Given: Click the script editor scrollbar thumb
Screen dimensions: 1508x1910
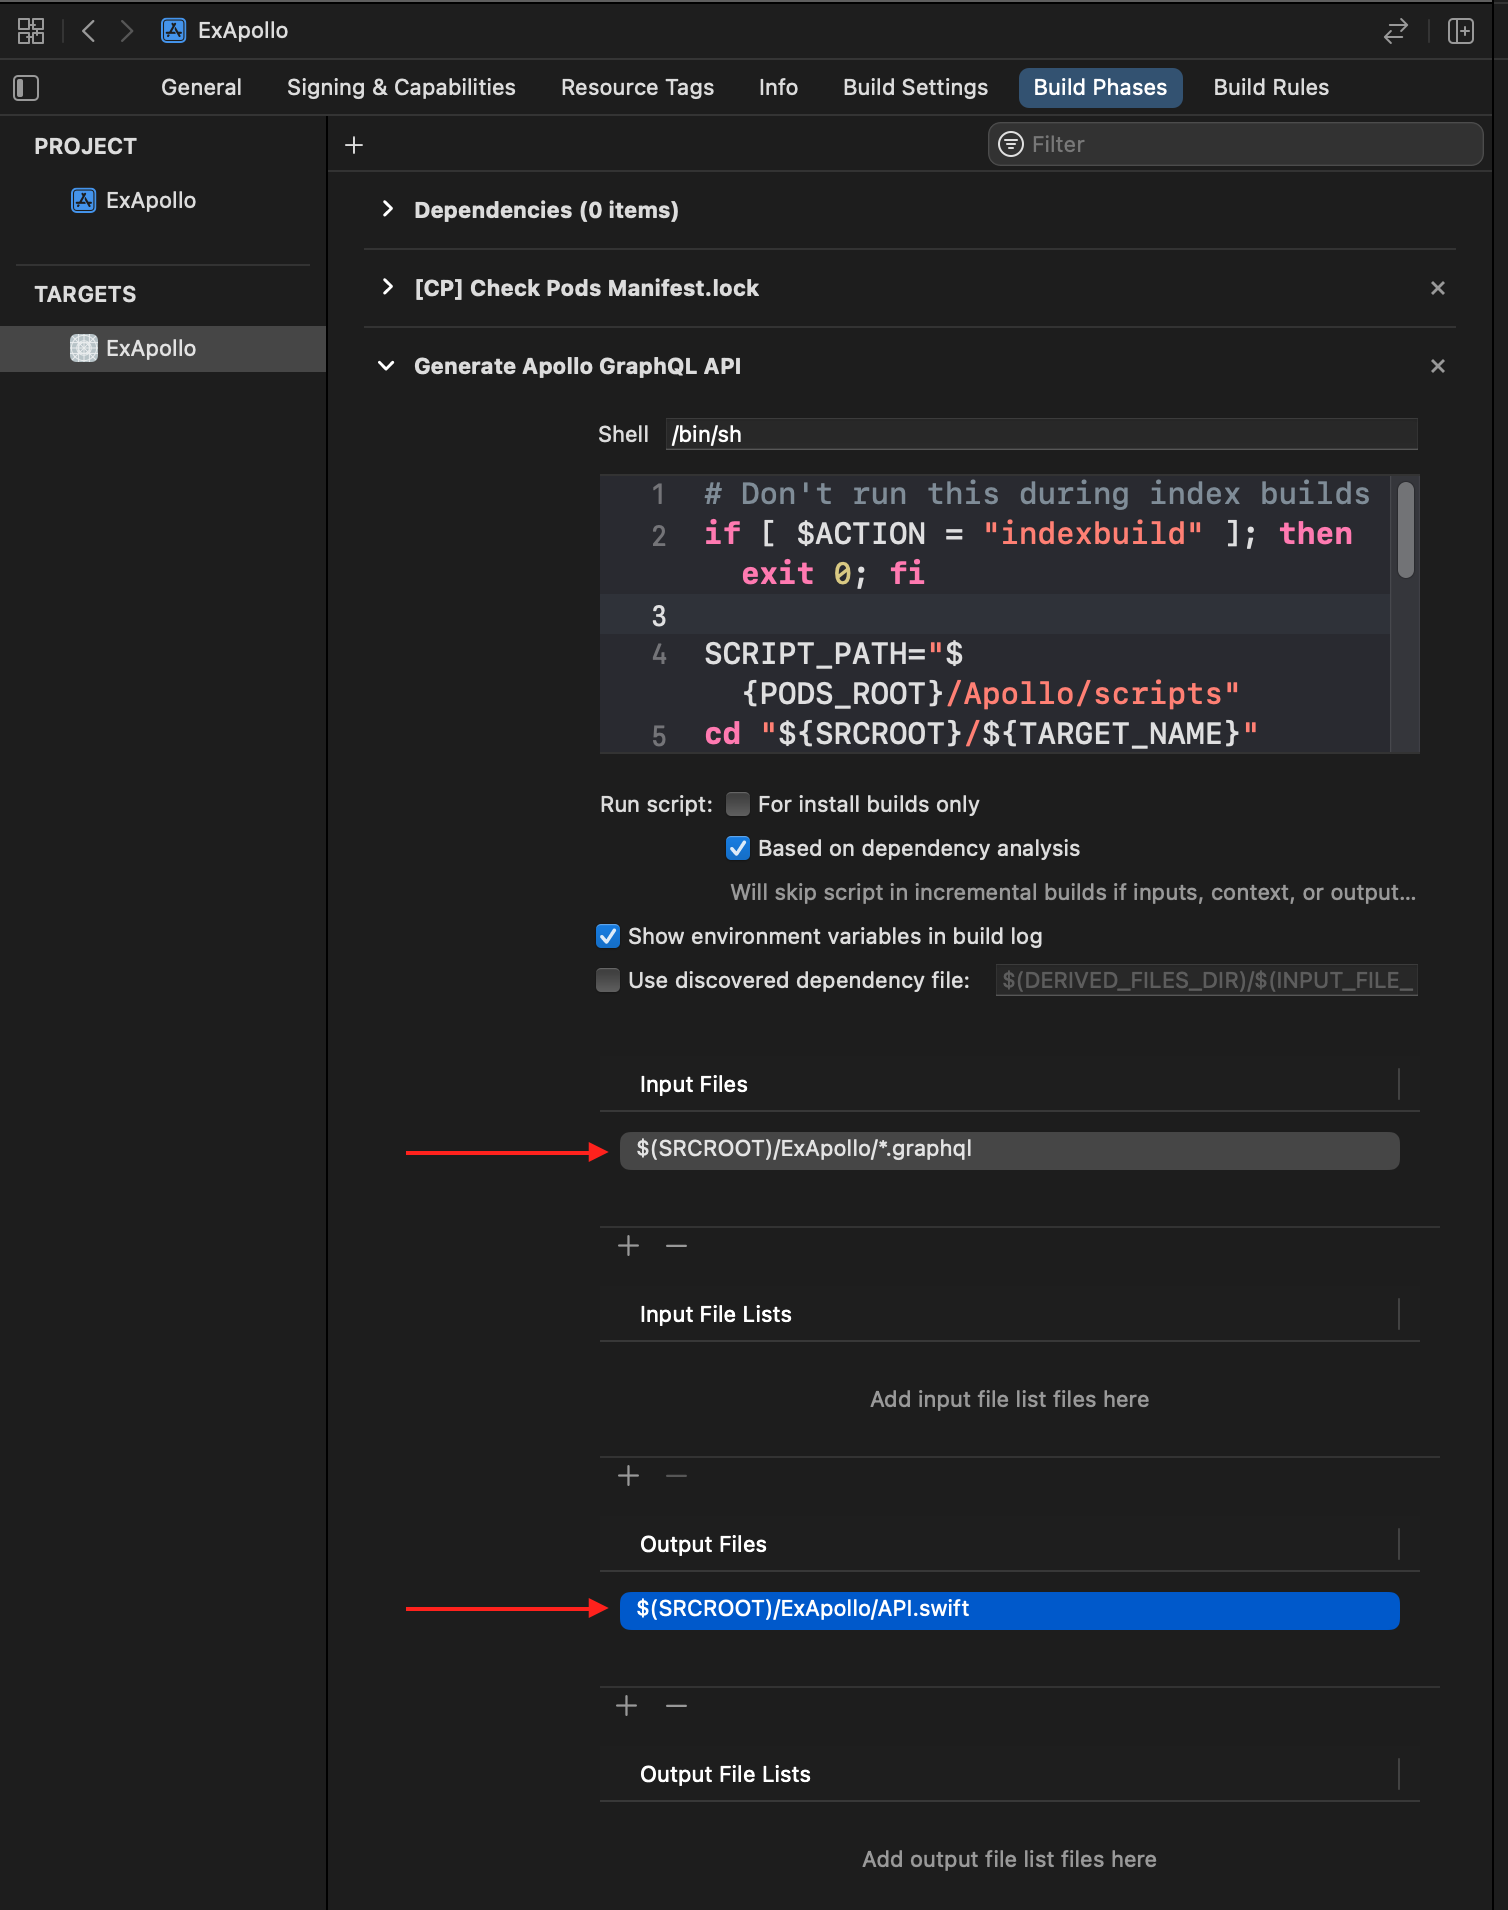Looking at the screenshot, I should [1406, 530].
